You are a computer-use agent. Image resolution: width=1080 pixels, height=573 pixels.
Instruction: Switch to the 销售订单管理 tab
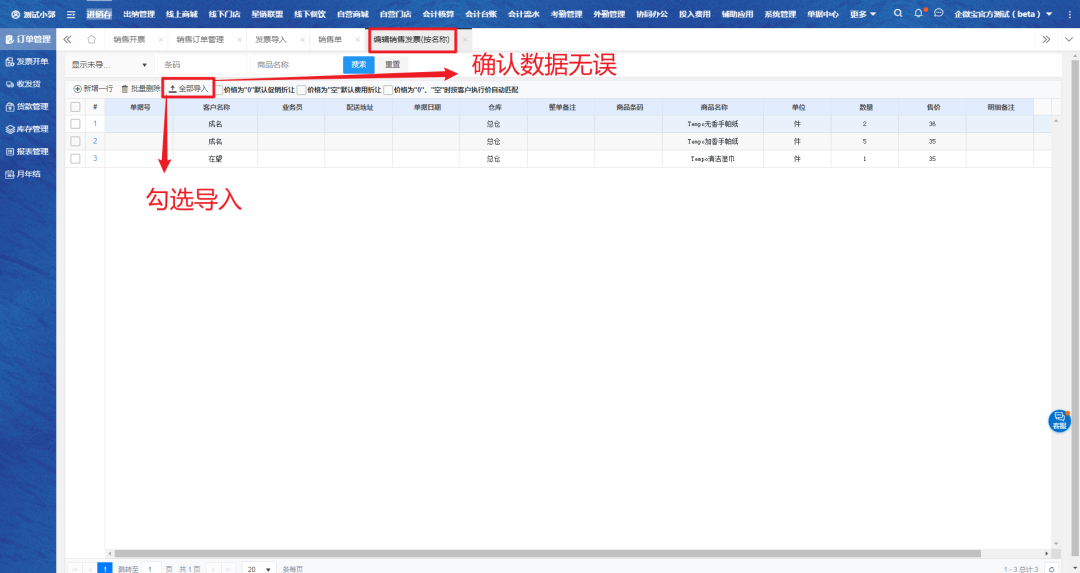[199, 39]
